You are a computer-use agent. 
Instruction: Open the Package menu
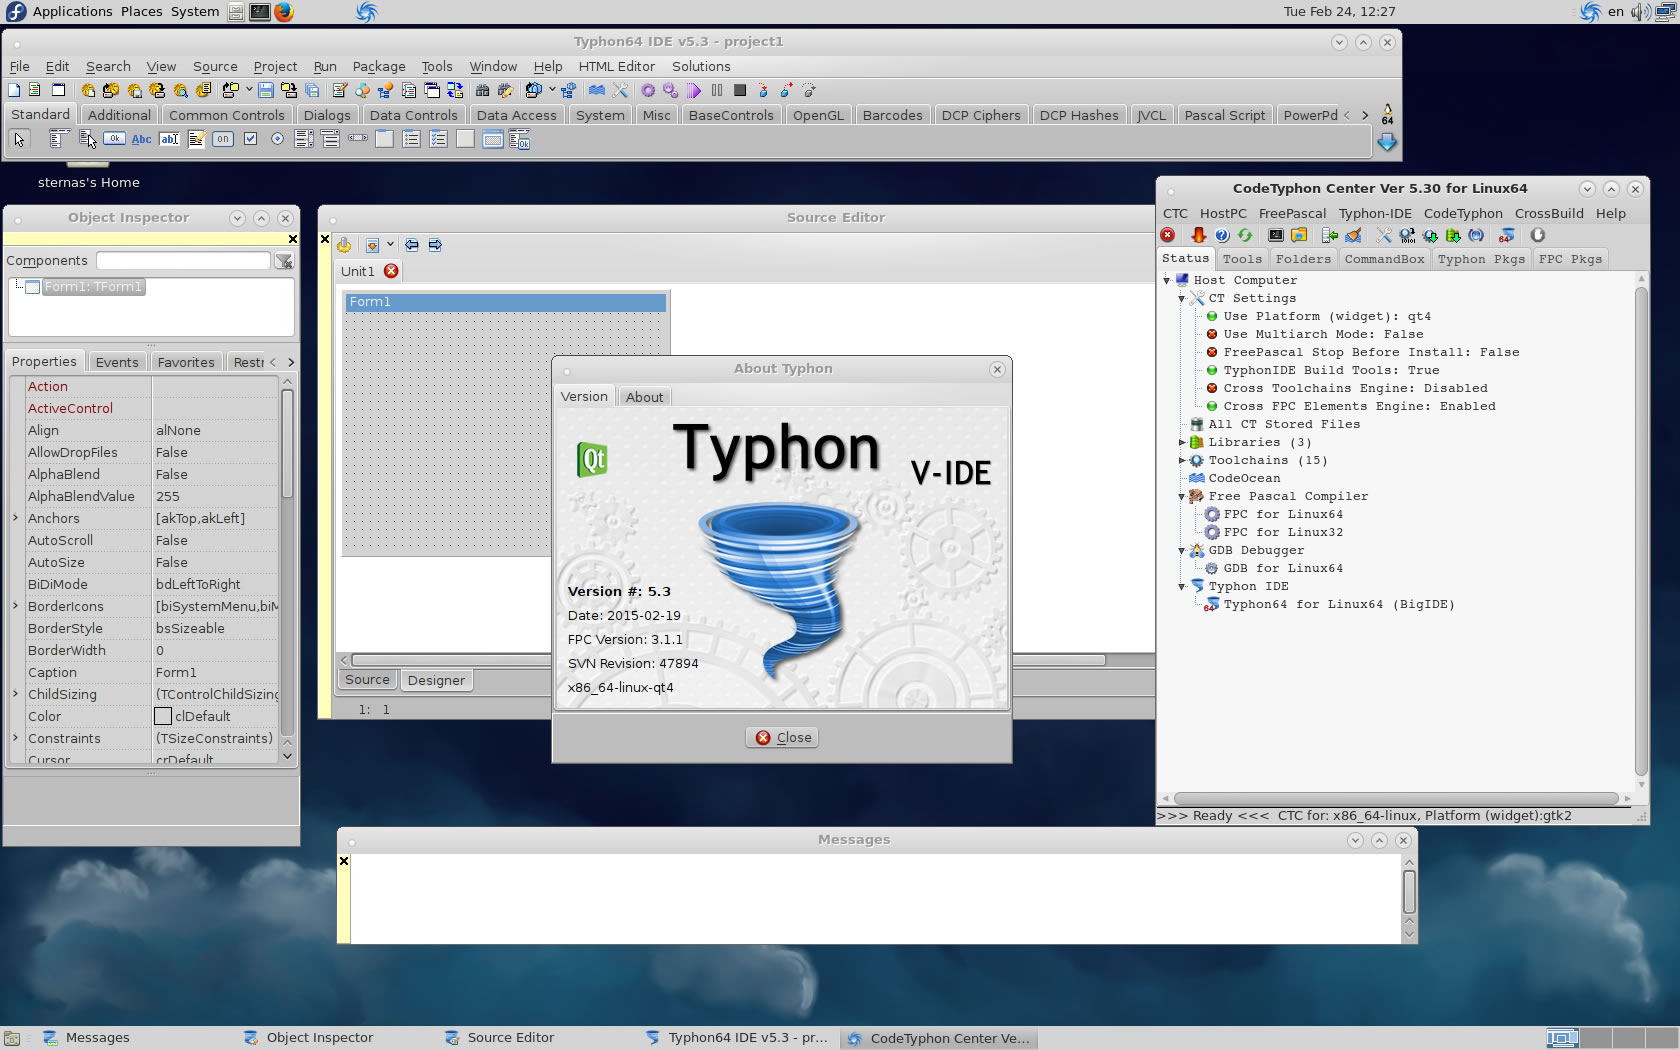(x=379, y=66)
